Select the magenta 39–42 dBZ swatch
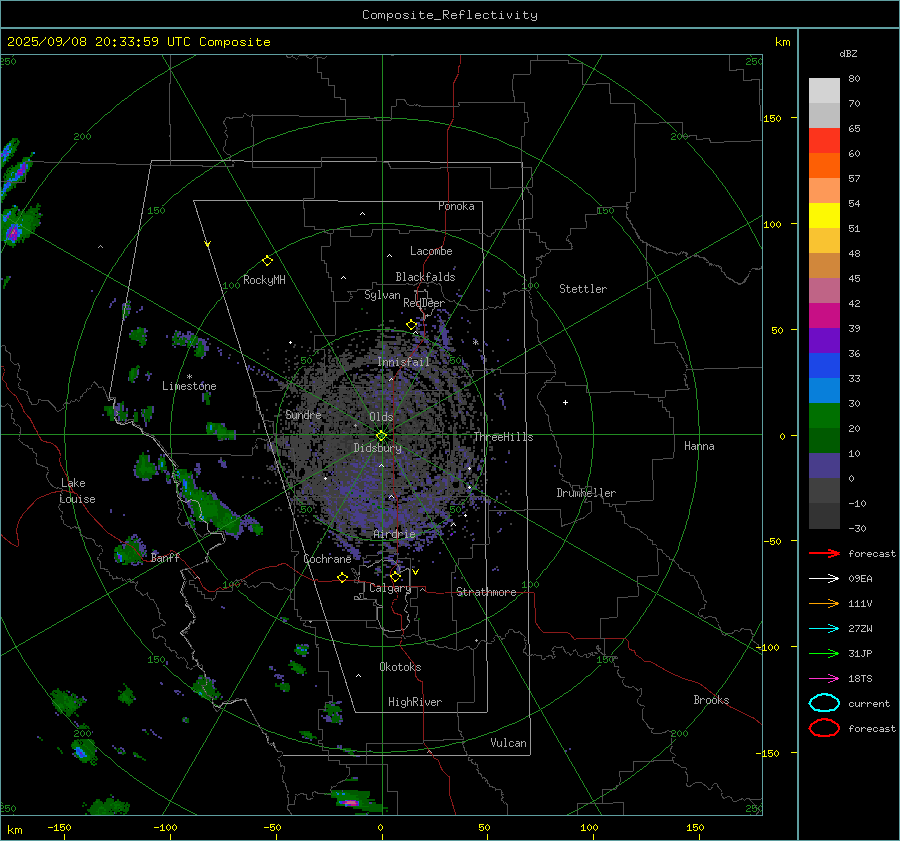The width and height of the screenshot is (900, 841). click(824, 316)
